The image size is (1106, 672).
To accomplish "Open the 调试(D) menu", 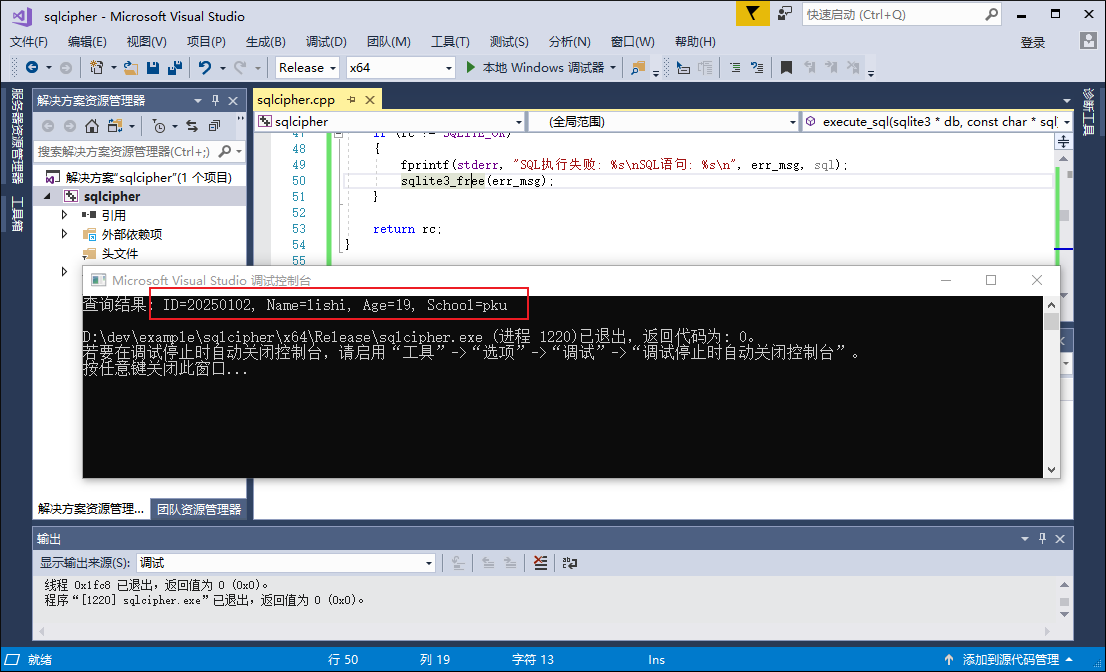I will pyautogui.click(x=326, y=41).
